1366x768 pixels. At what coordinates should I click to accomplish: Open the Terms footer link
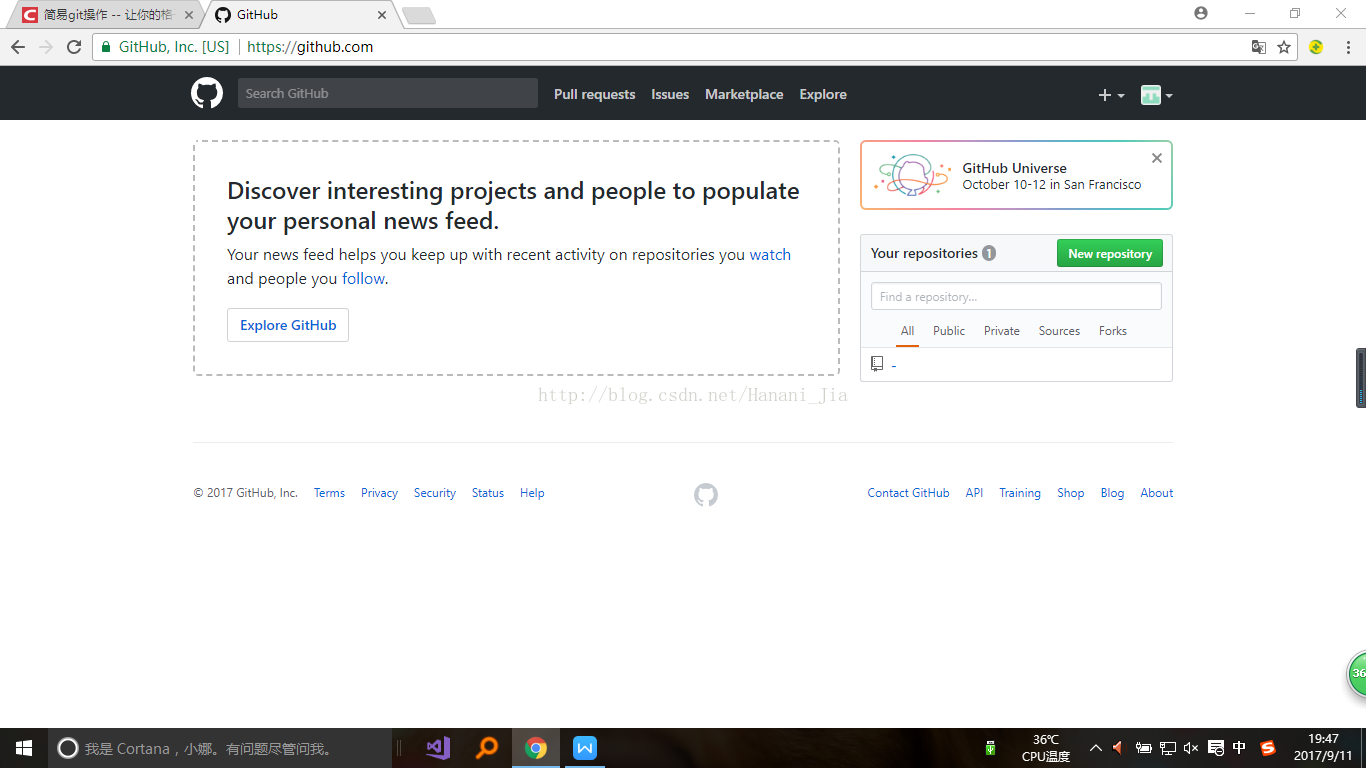click(329, 493)
